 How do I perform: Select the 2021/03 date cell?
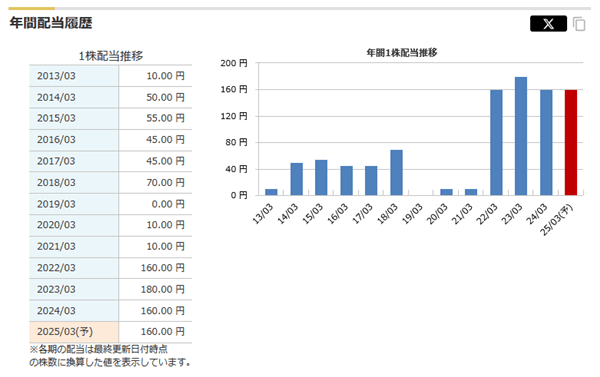pyautogui.click(x=74, y=246)
